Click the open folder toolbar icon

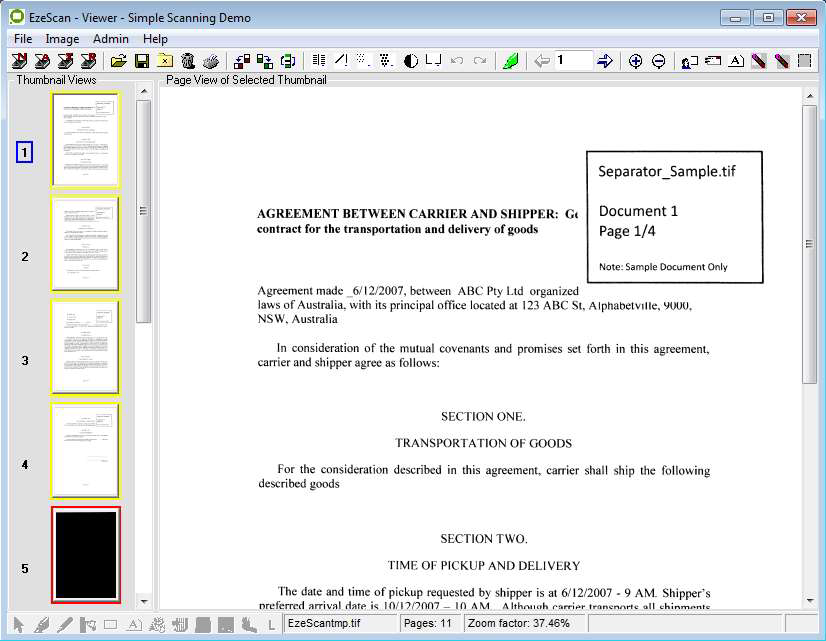coord(119,61)
